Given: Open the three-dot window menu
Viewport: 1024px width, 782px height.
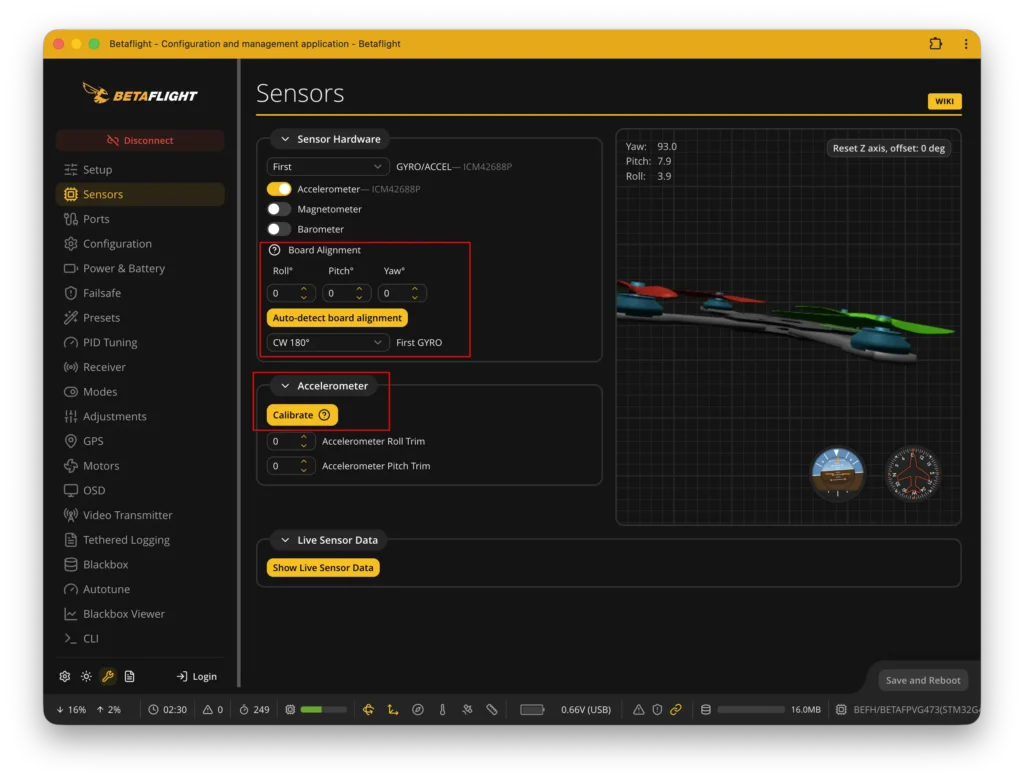Looking at the screenshot, I should pyautogui.click(x=966, y=44).
